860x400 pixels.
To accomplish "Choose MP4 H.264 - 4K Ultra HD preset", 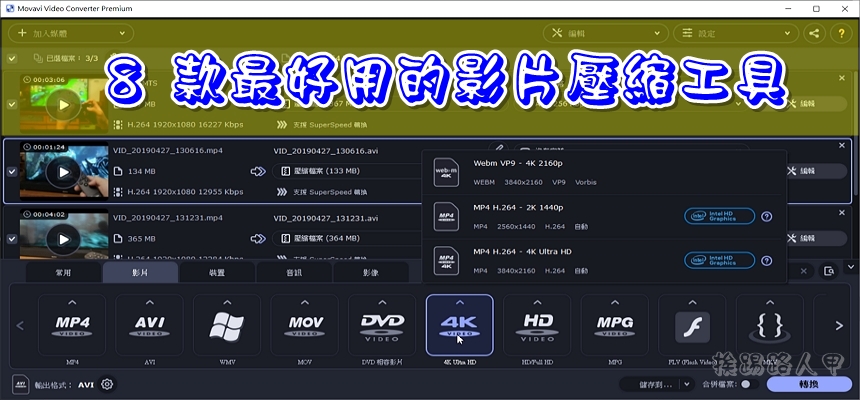I will (x=602, y=261).
